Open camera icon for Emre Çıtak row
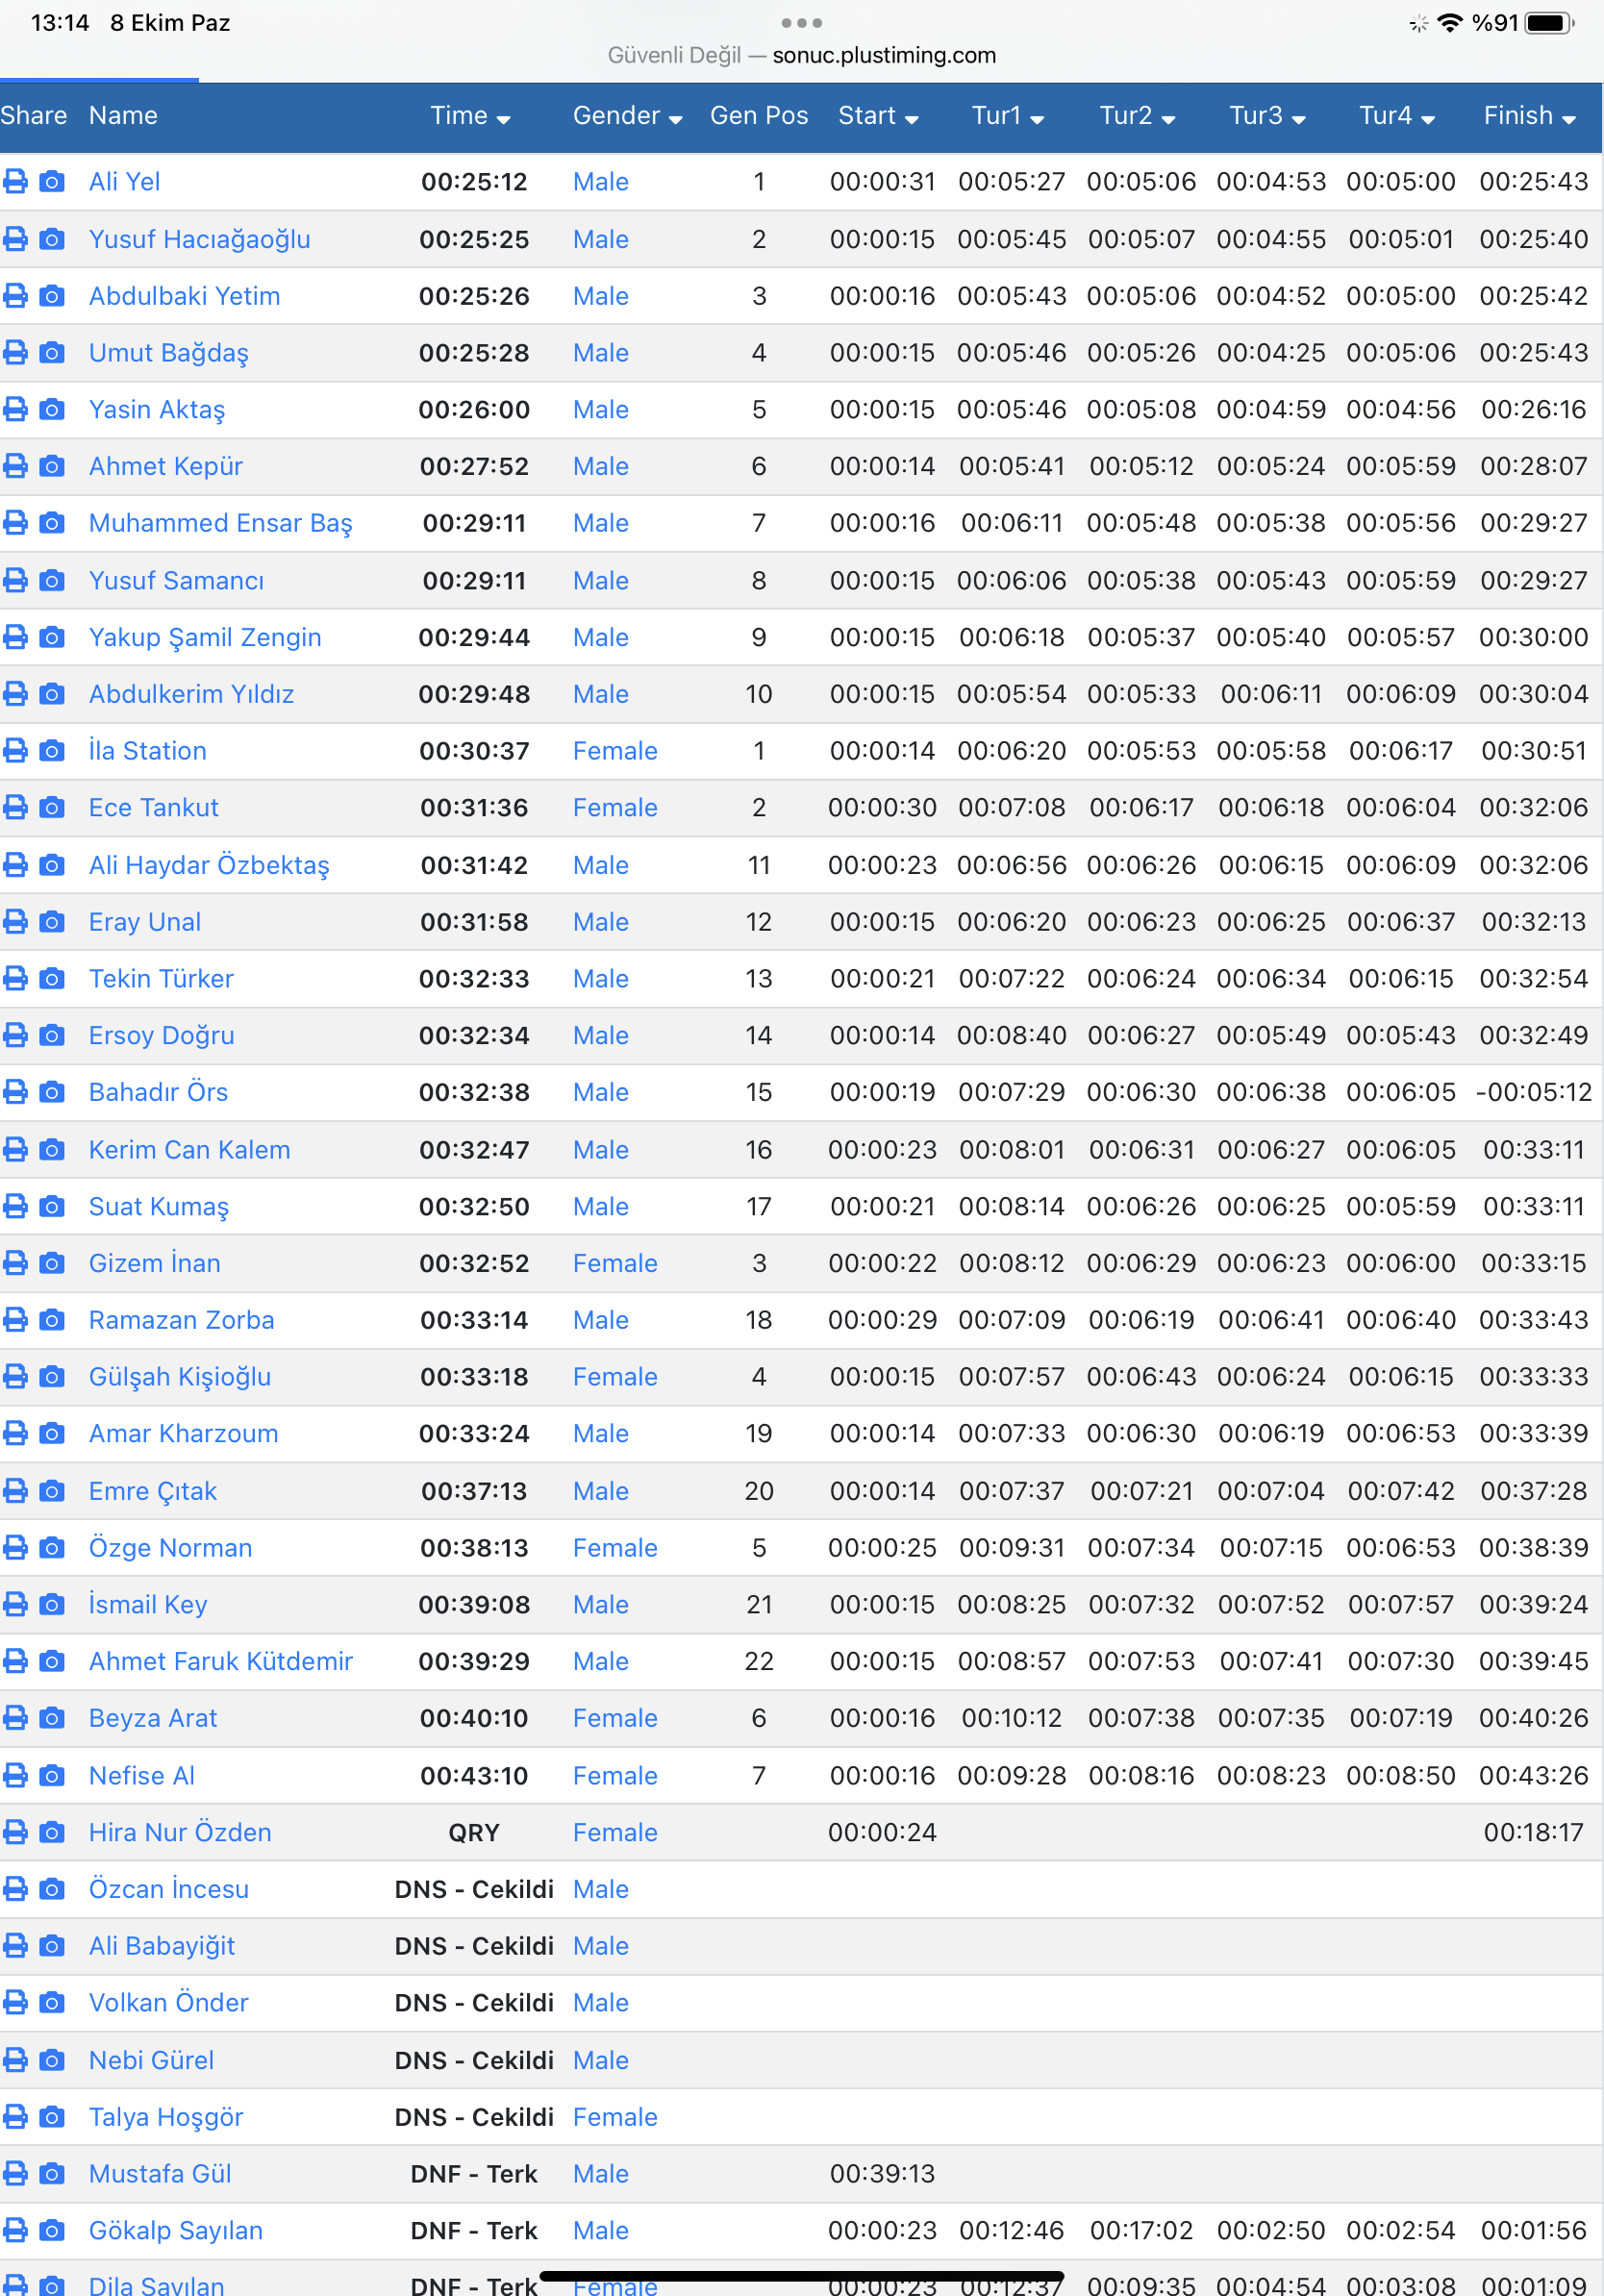Viewport: 1604px width, 2296px height. (x=52, y=1491)
